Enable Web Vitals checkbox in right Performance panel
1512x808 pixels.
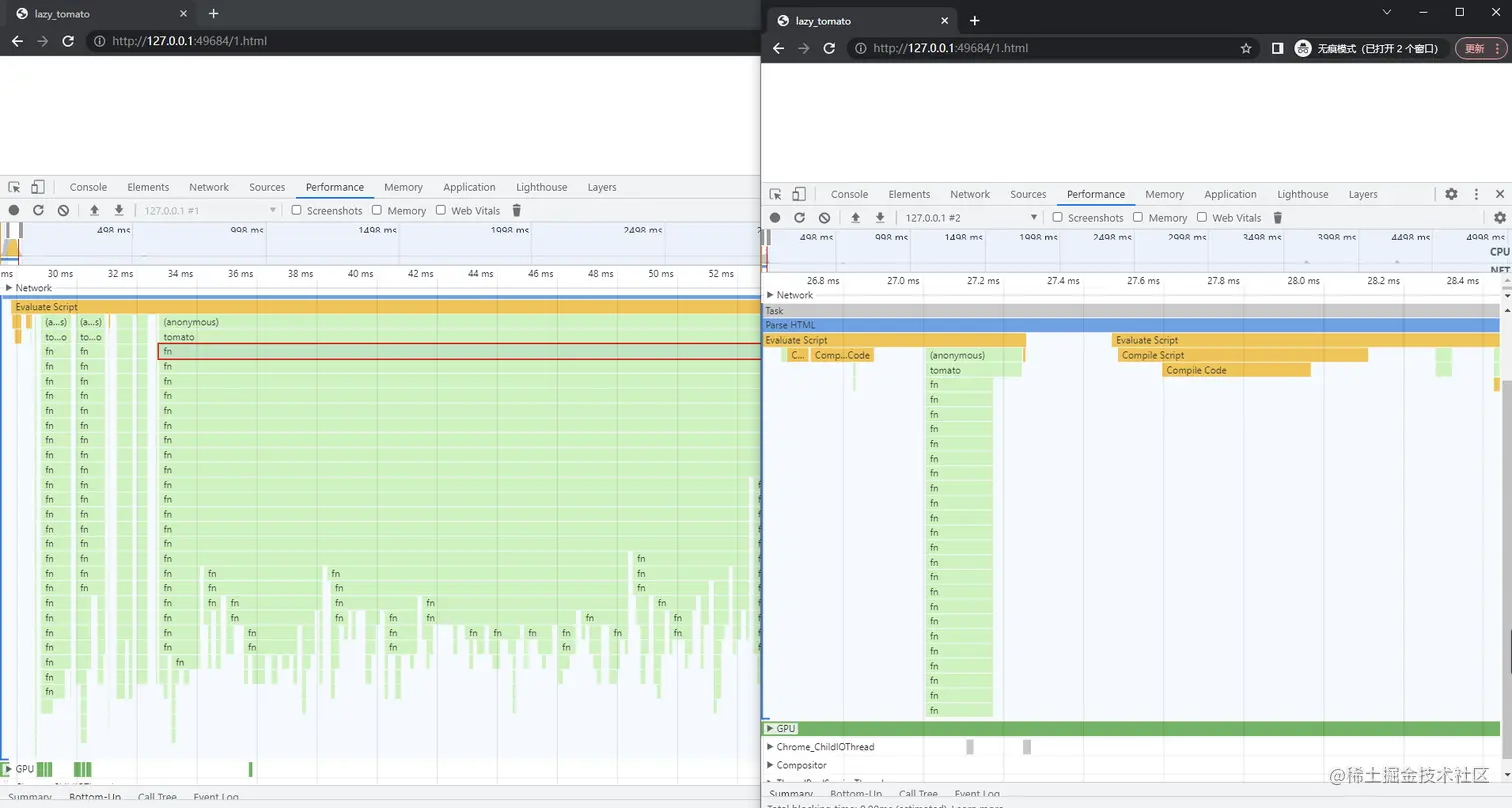point(1201,217)
